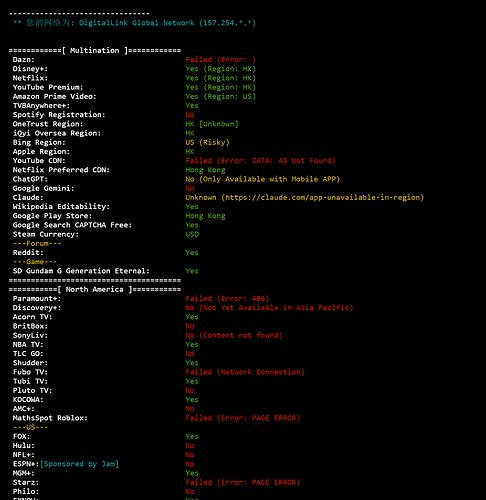Click the ---Forum--- subheading
The width and height of the screenshot is (486, 500).
[x=37, y=243]
